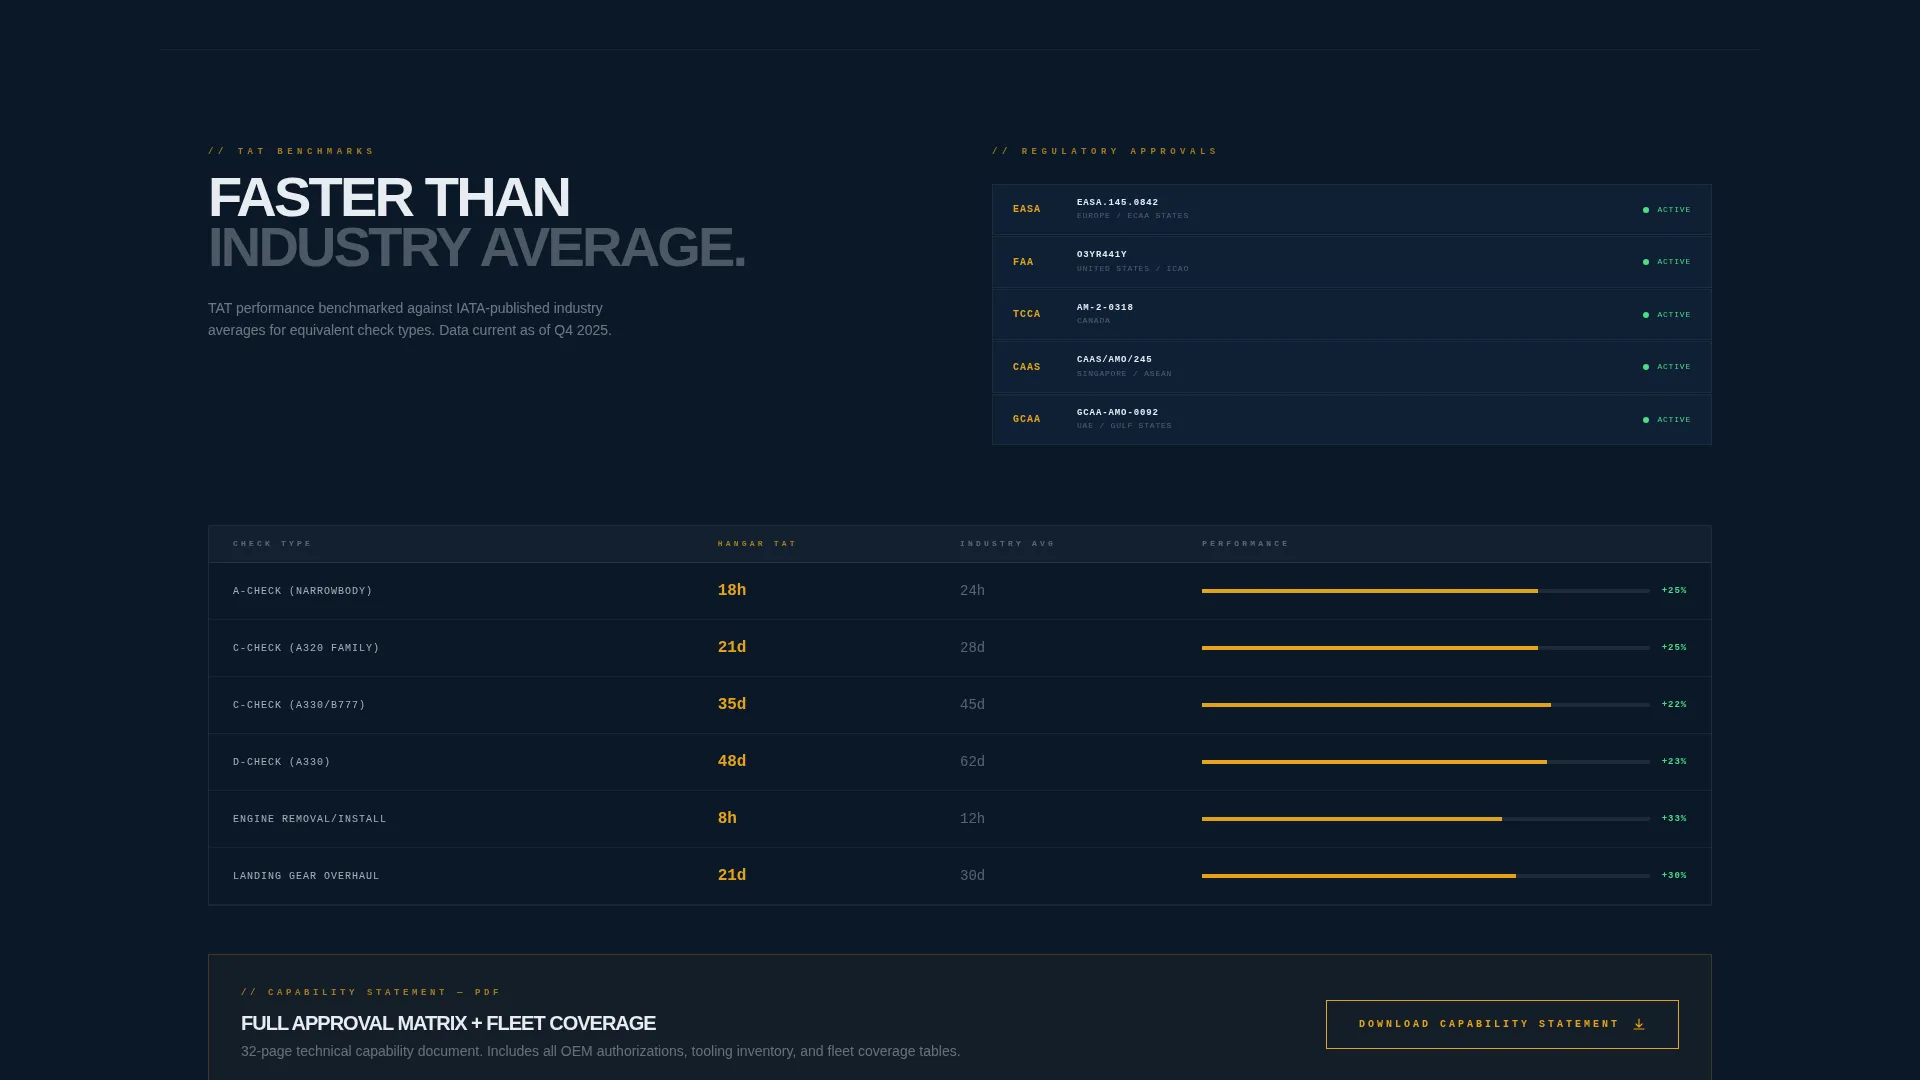This screenshot has height=1080, width=1920.
Task: Click Full Approval Matrix + Fleet Coverage heading
Action: (448, 1023)
